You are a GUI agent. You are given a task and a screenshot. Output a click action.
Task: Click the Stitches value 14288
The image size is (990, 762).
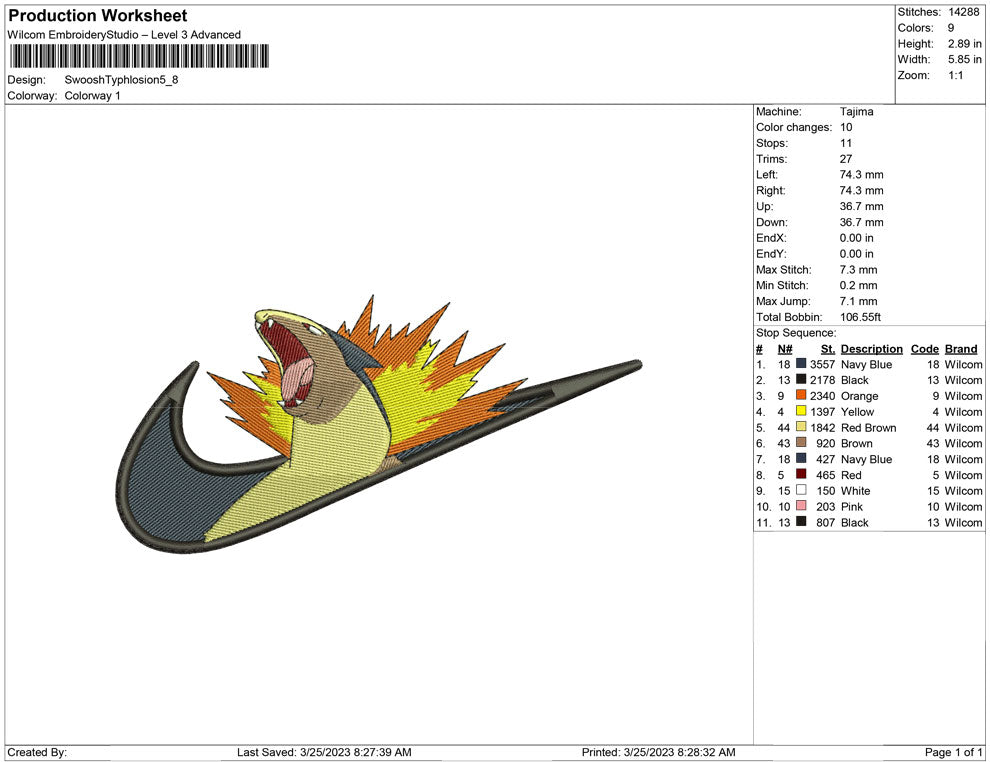tap(963, 12)
